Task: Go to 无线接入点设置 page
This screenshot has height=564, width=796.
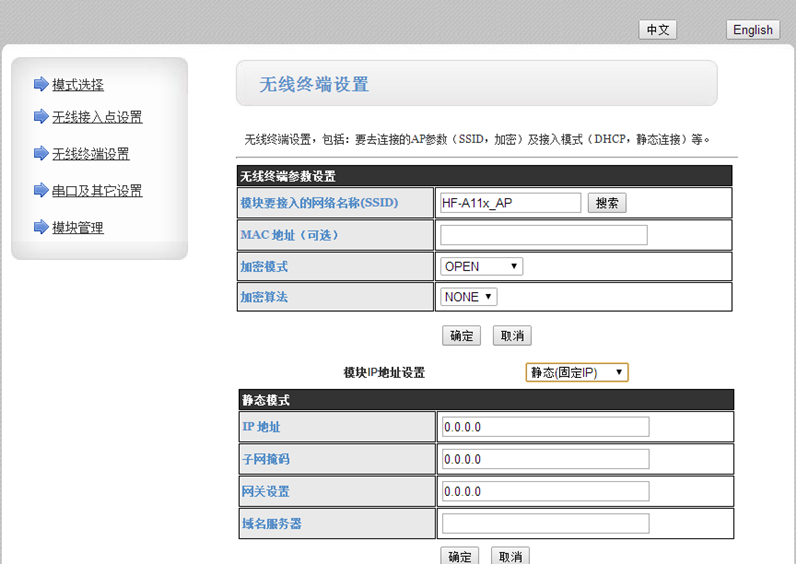Action: (x=97, y=117)
